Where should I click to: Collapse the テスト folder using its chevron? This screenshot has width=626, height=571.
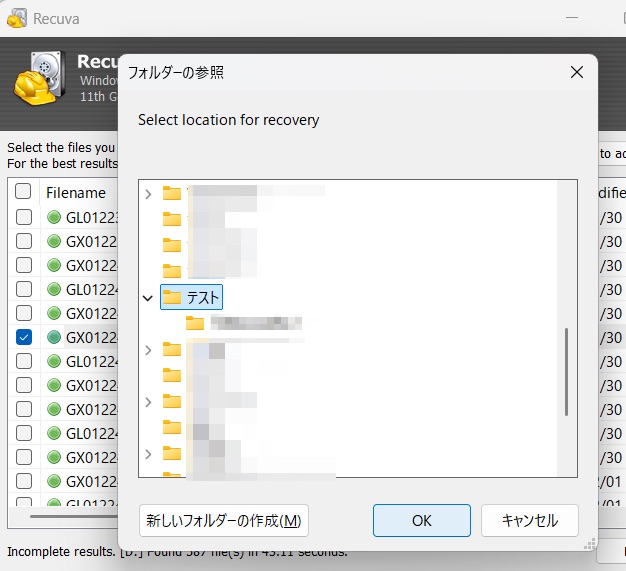coord(148,297)
